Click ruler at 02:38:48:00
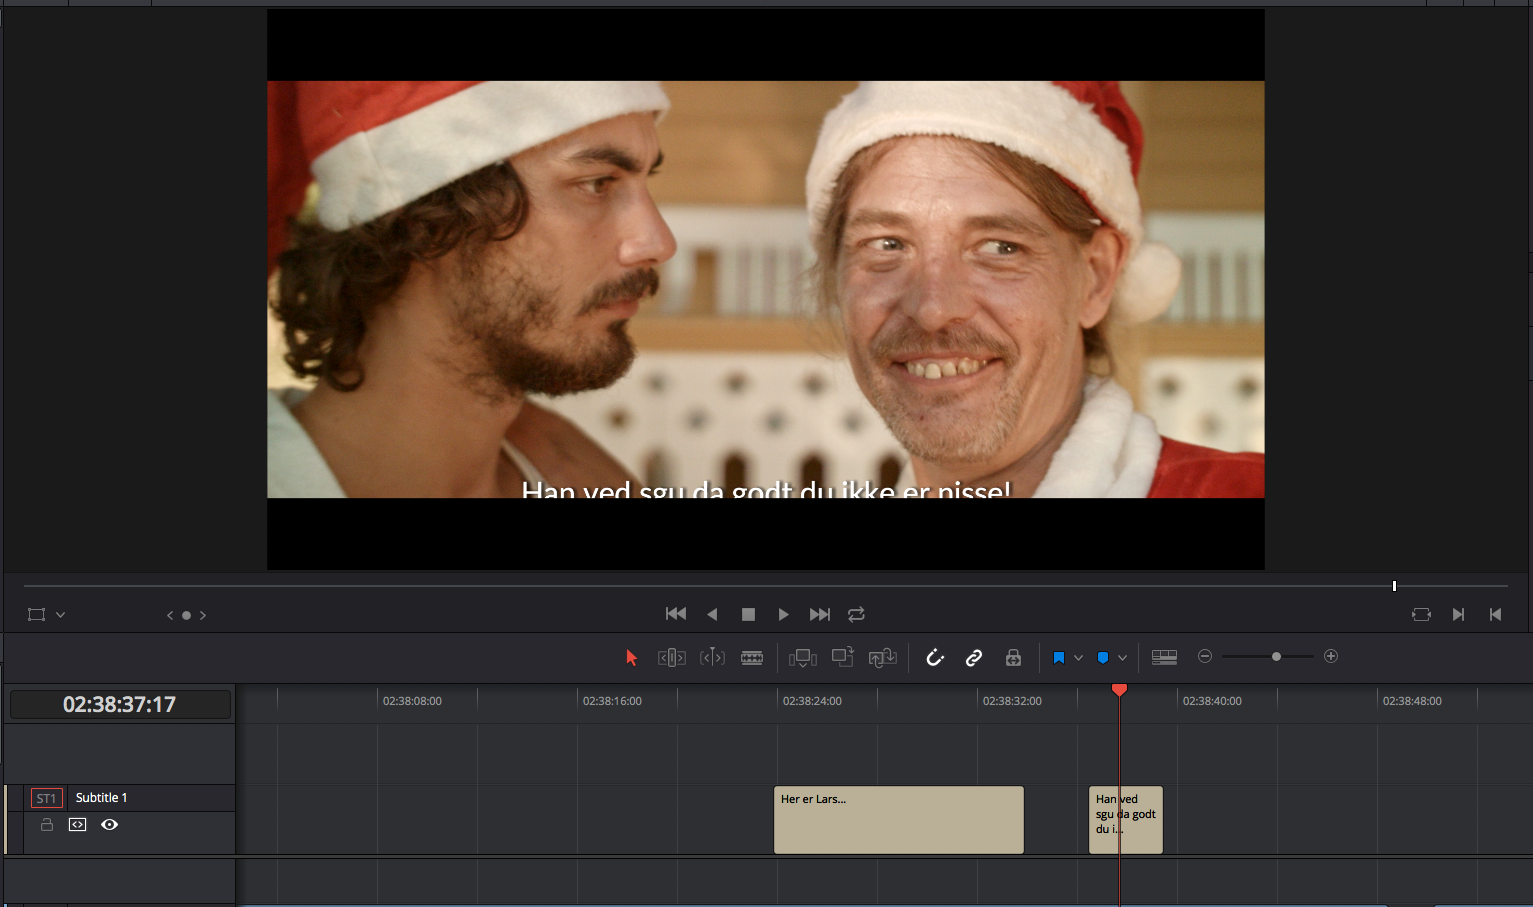Image resolution: width=1533 pixels, height=907 pixels. [x=1412, y=701]
